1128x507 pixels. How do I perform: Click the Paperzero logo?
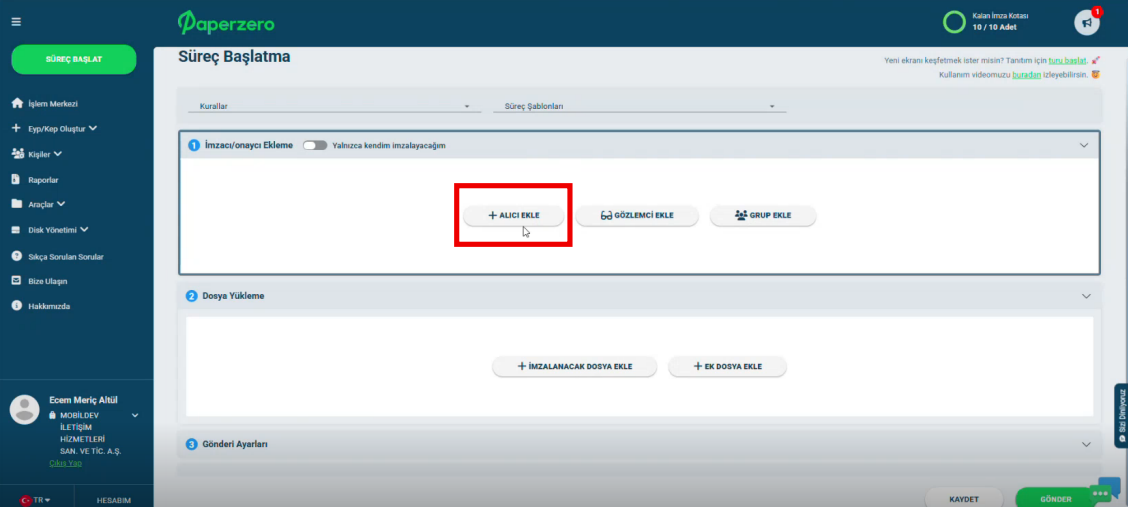pyautogui.click(x=226, y=22)
